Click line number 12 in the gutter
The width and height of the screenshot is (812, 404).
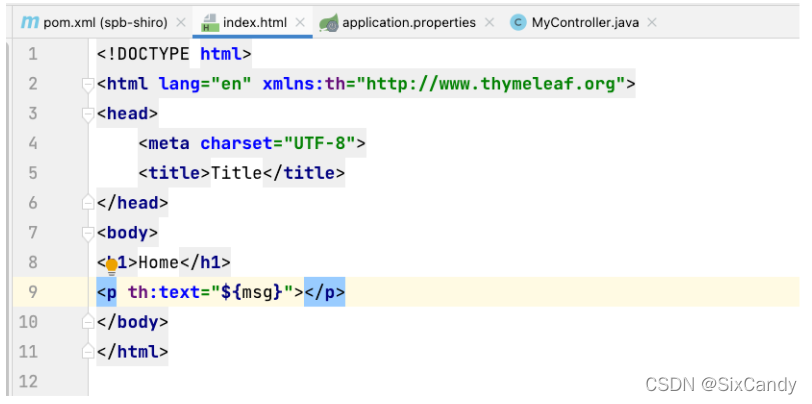pos(28,382)
